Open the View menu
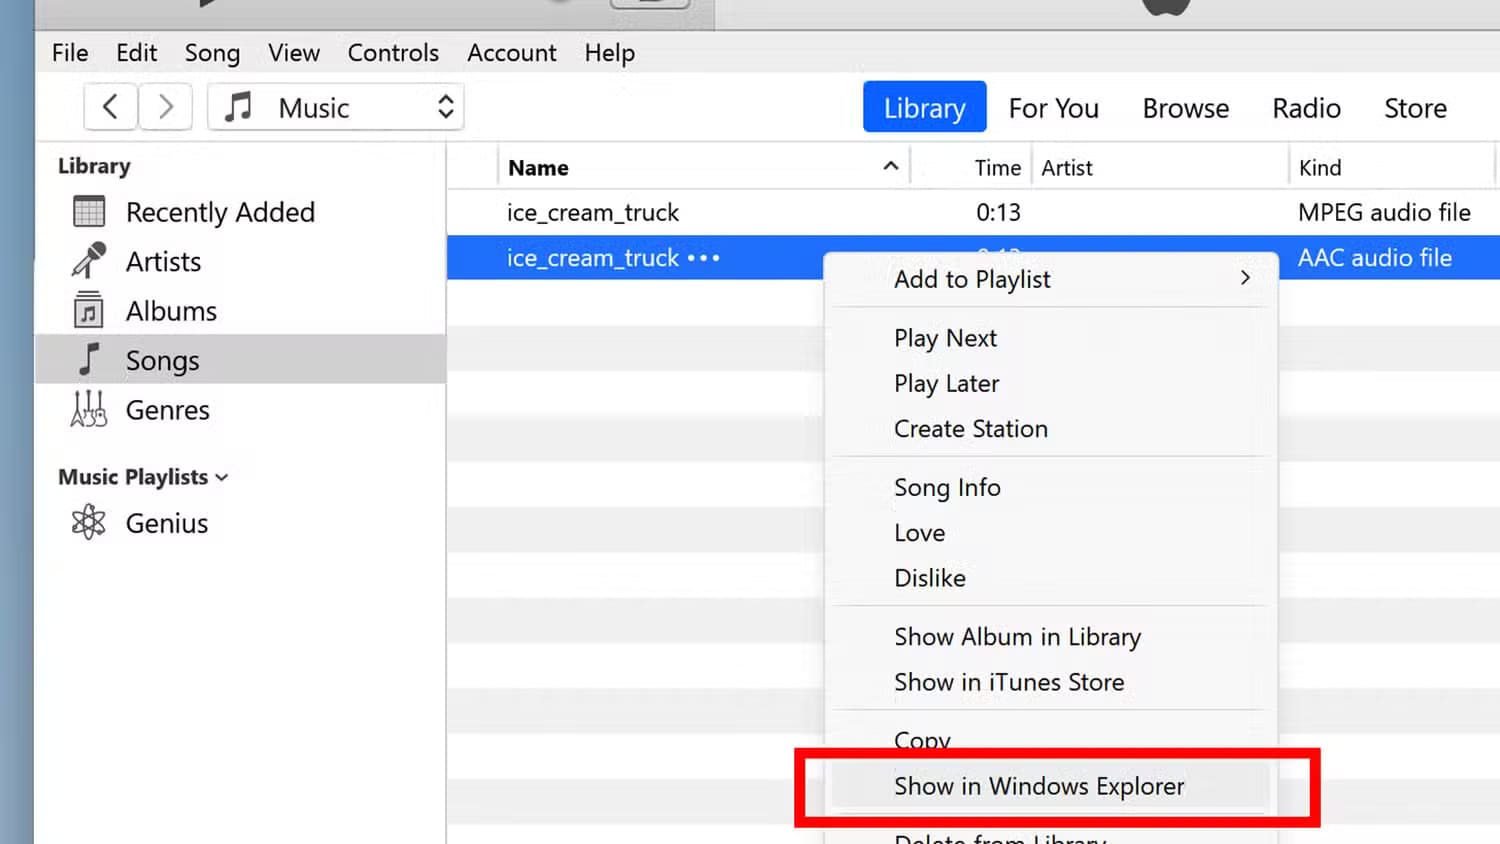This screenshot has width=1500, height=844. (294, 53)
